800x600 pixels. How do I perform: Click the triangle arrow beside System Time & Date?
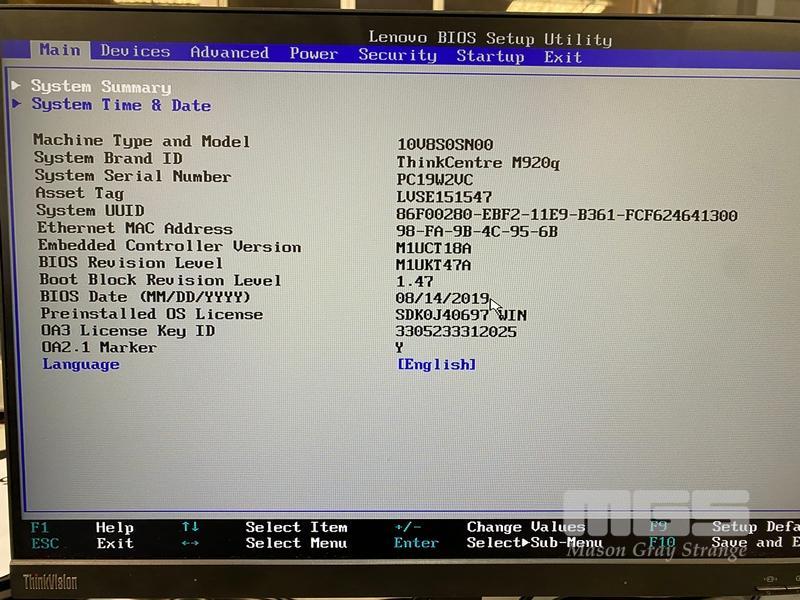[17, 103]
